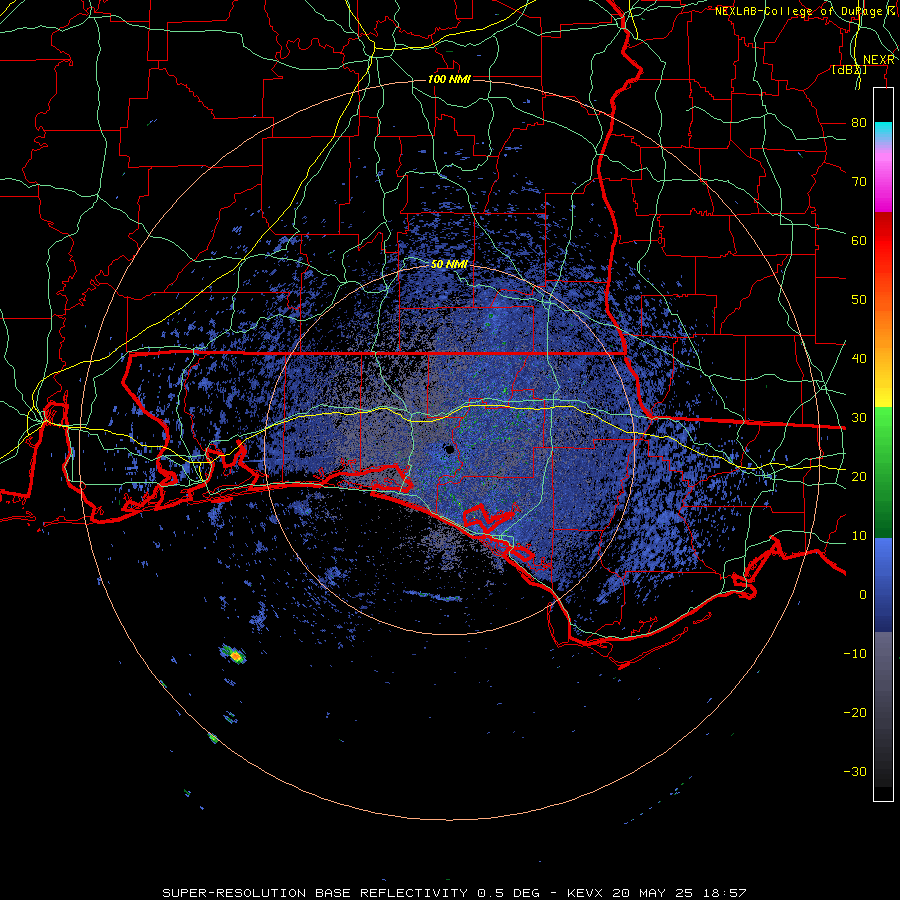Viewport: 900px width, 900px height.
Task: Click the "KEVX" station identifier in the caption
Action: (586, 893)
